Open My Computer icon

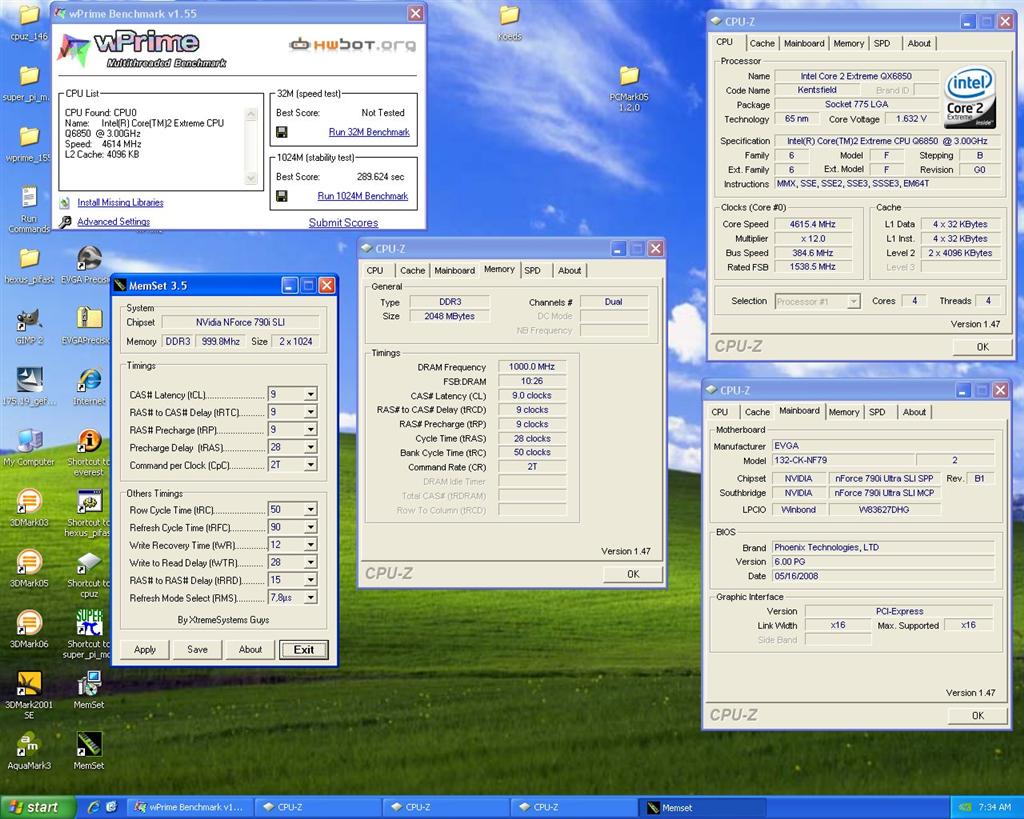[29, 441]
